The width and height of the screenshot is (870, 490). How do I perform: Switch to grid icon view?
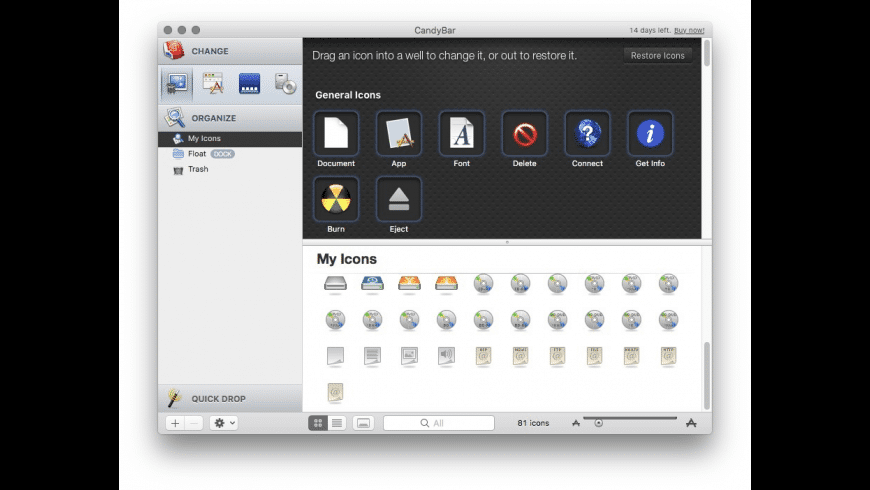pos(318,423)
